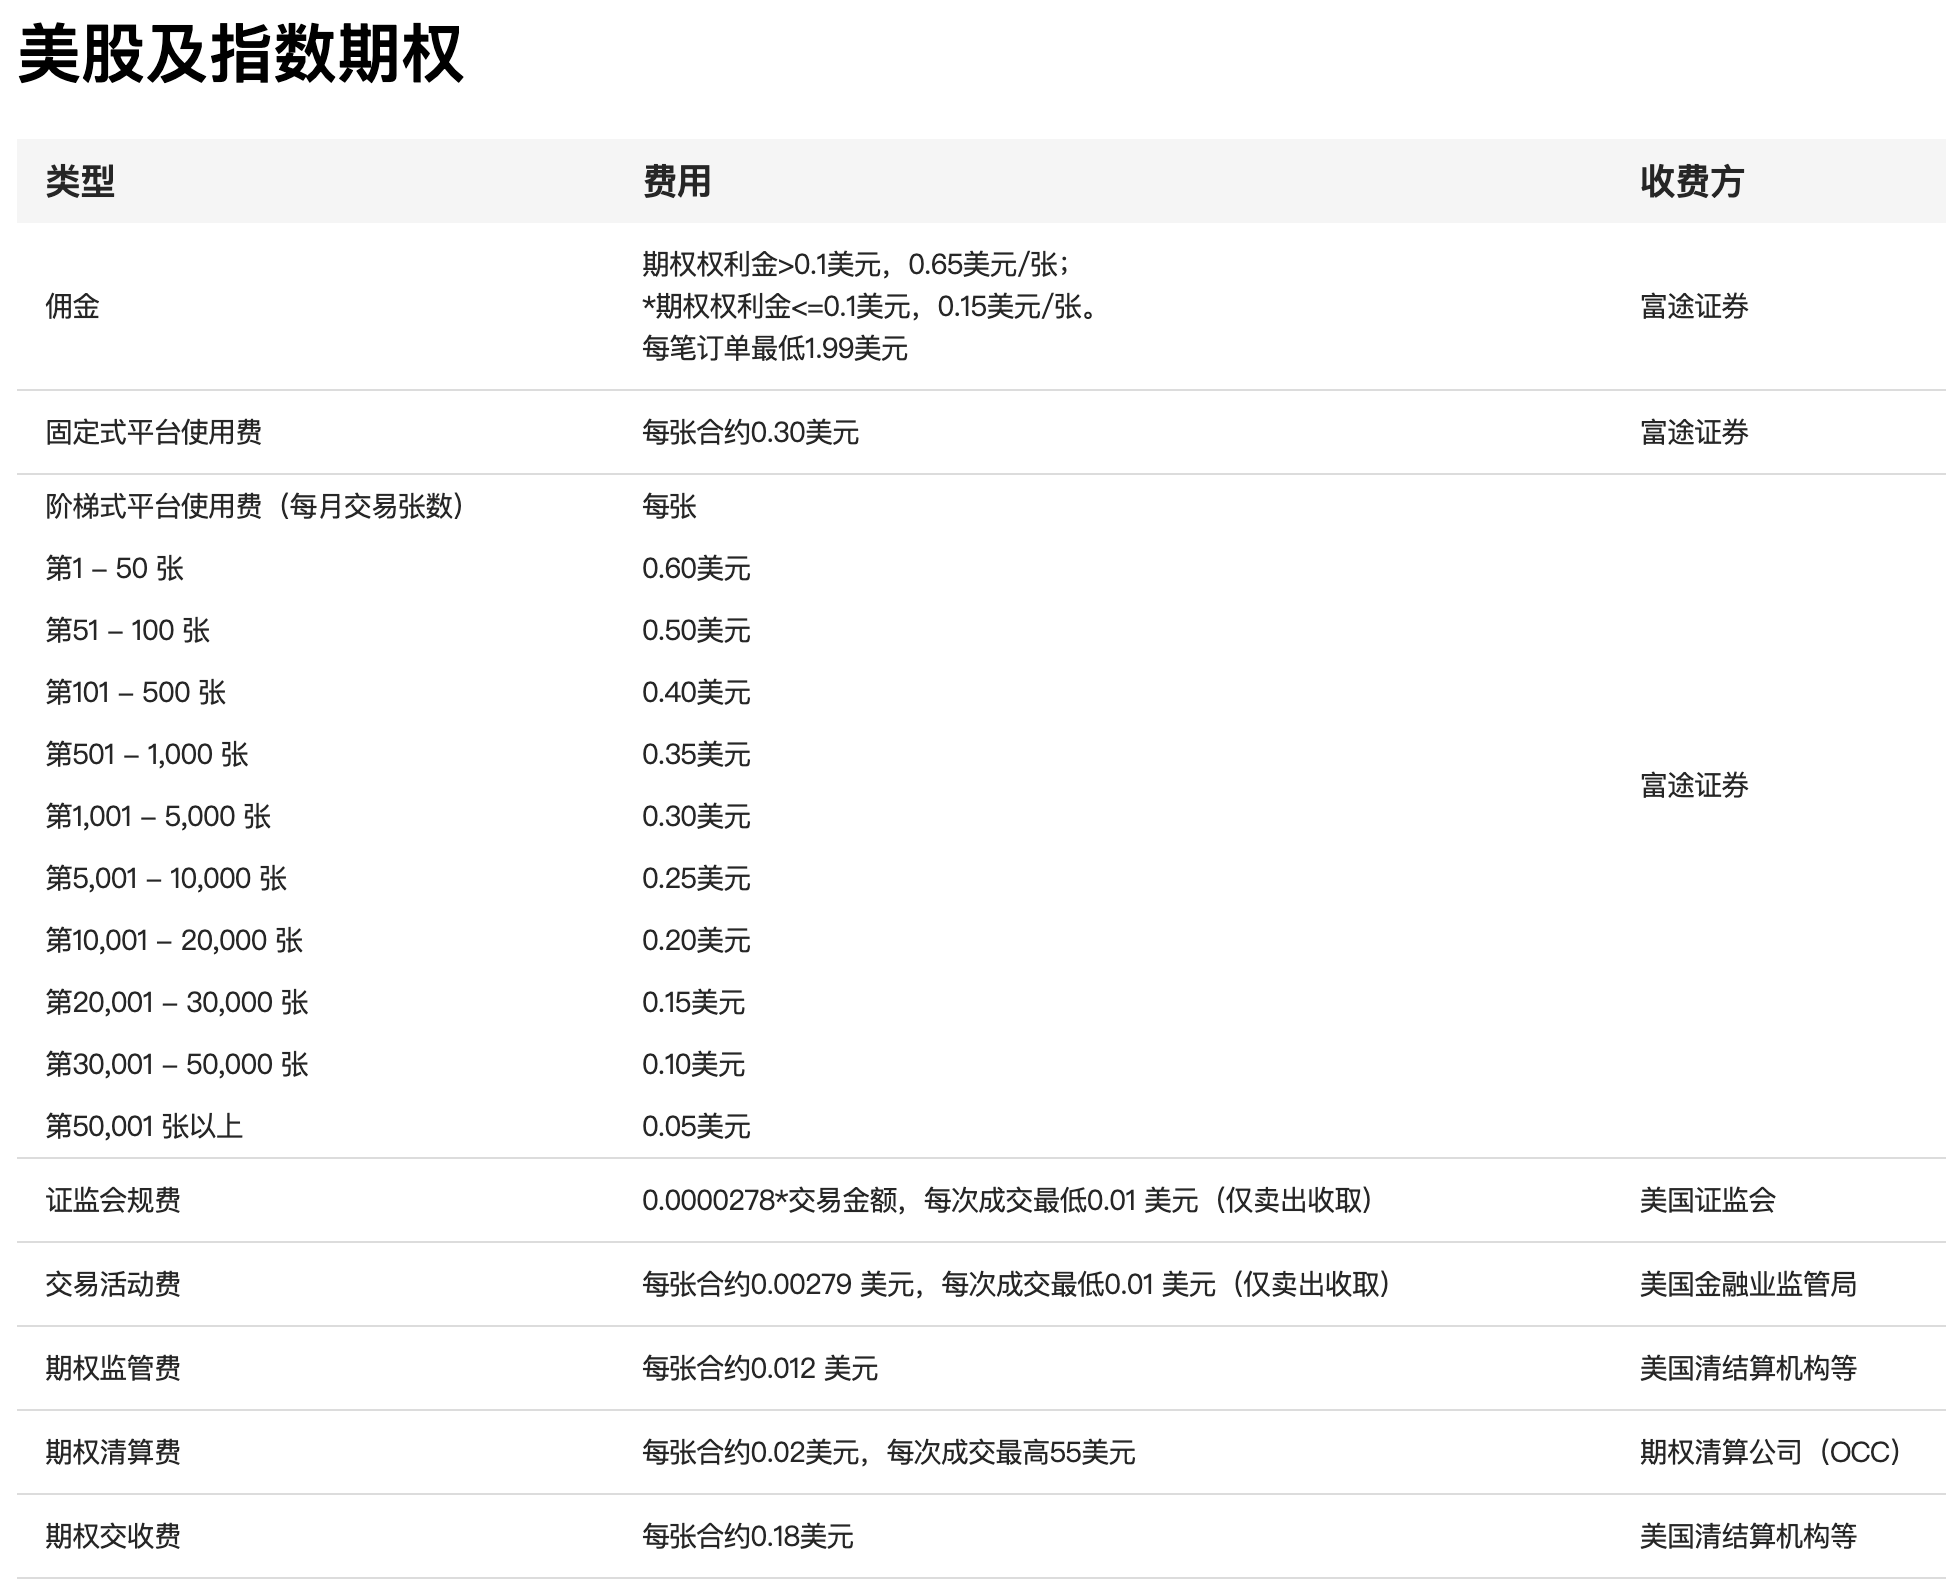Click 美国金融业监管局 charging party

(1747, 1284)
